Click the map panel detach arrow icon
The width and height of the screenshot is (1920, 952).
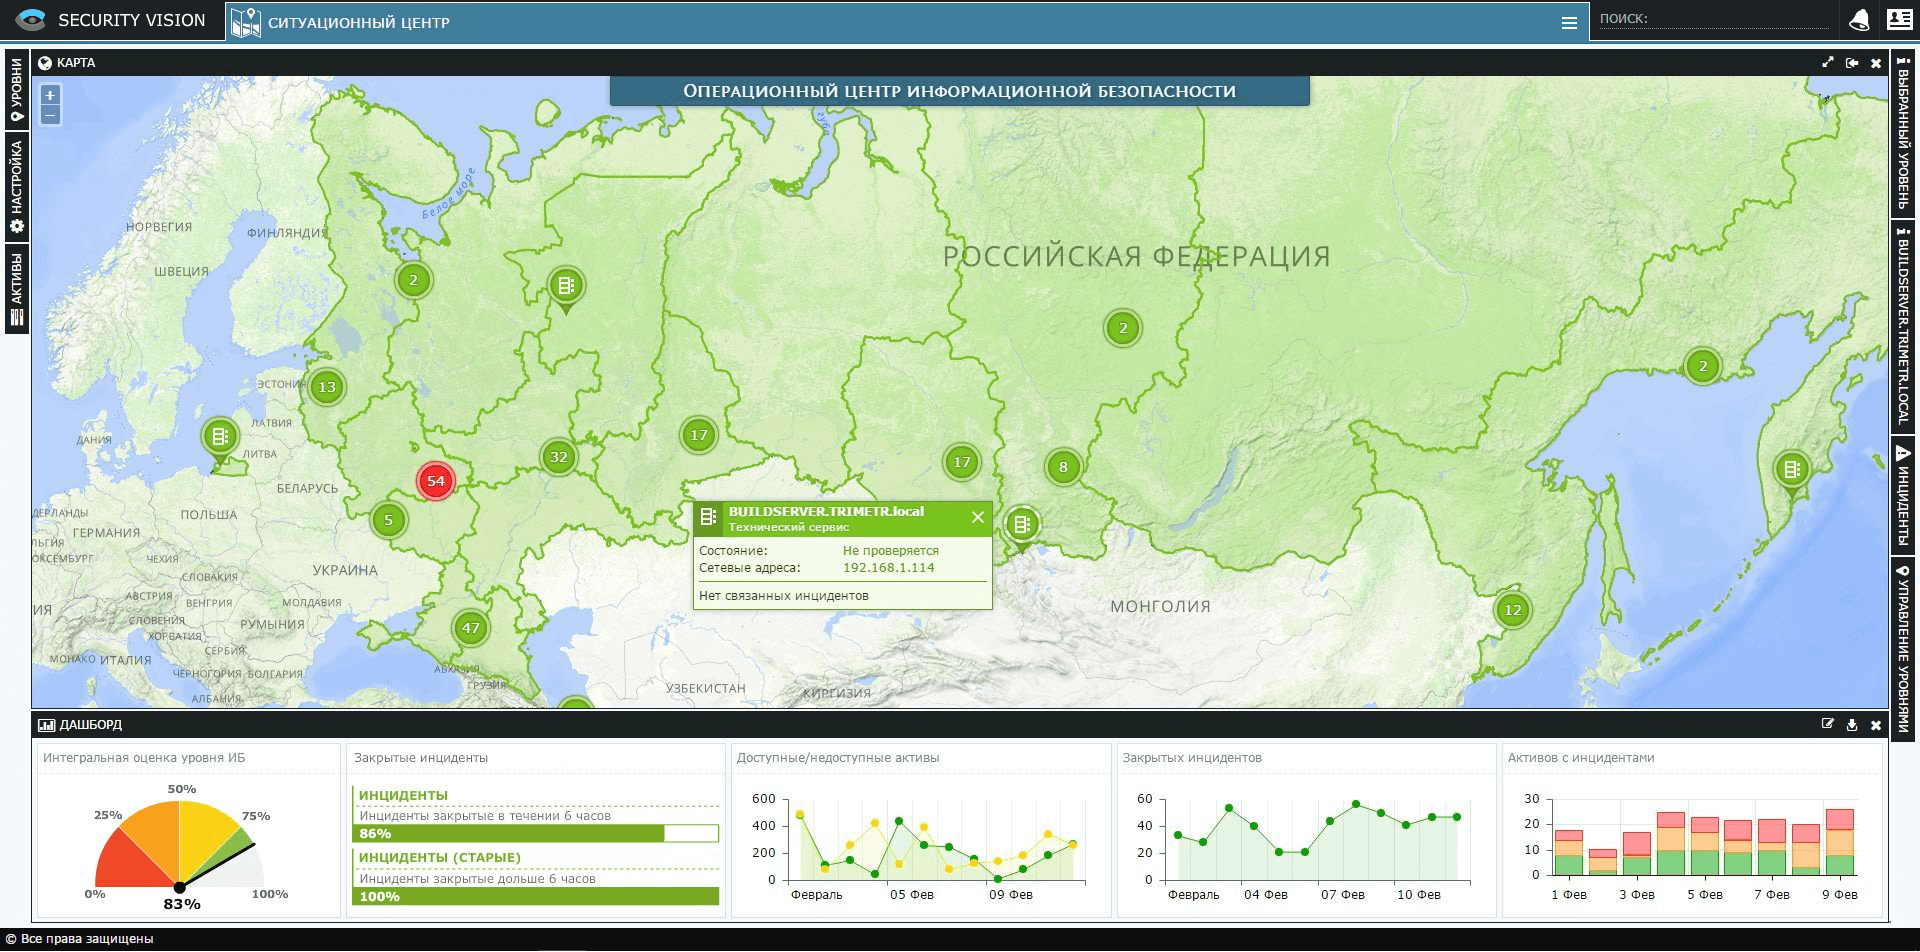click(x=1852, y=63)
